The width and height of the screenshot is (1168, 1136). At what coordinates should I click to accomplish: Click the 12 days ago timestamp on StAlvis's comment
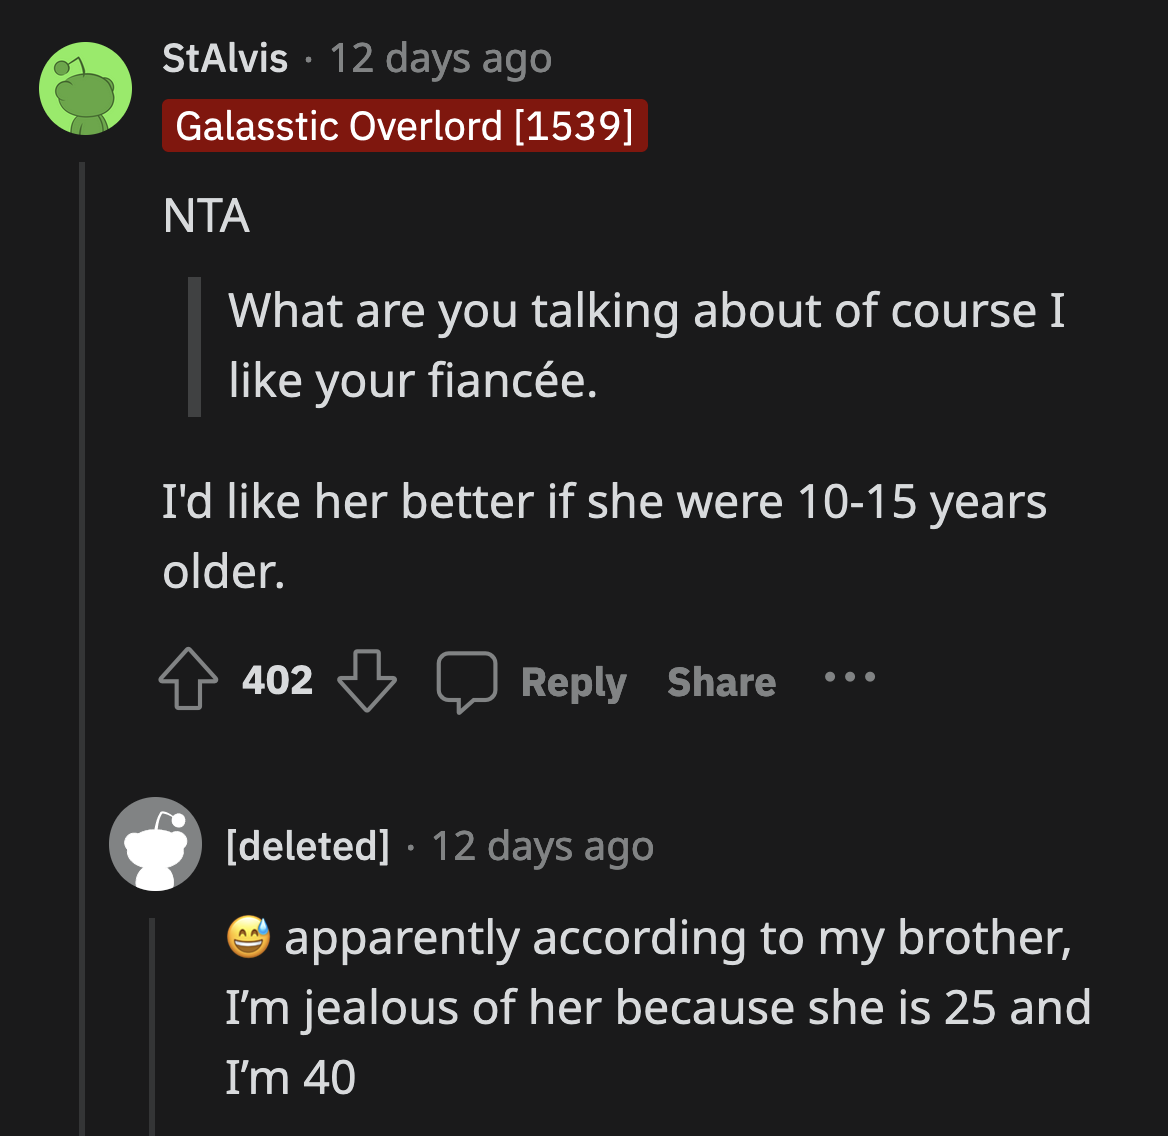tap(440, 57)
